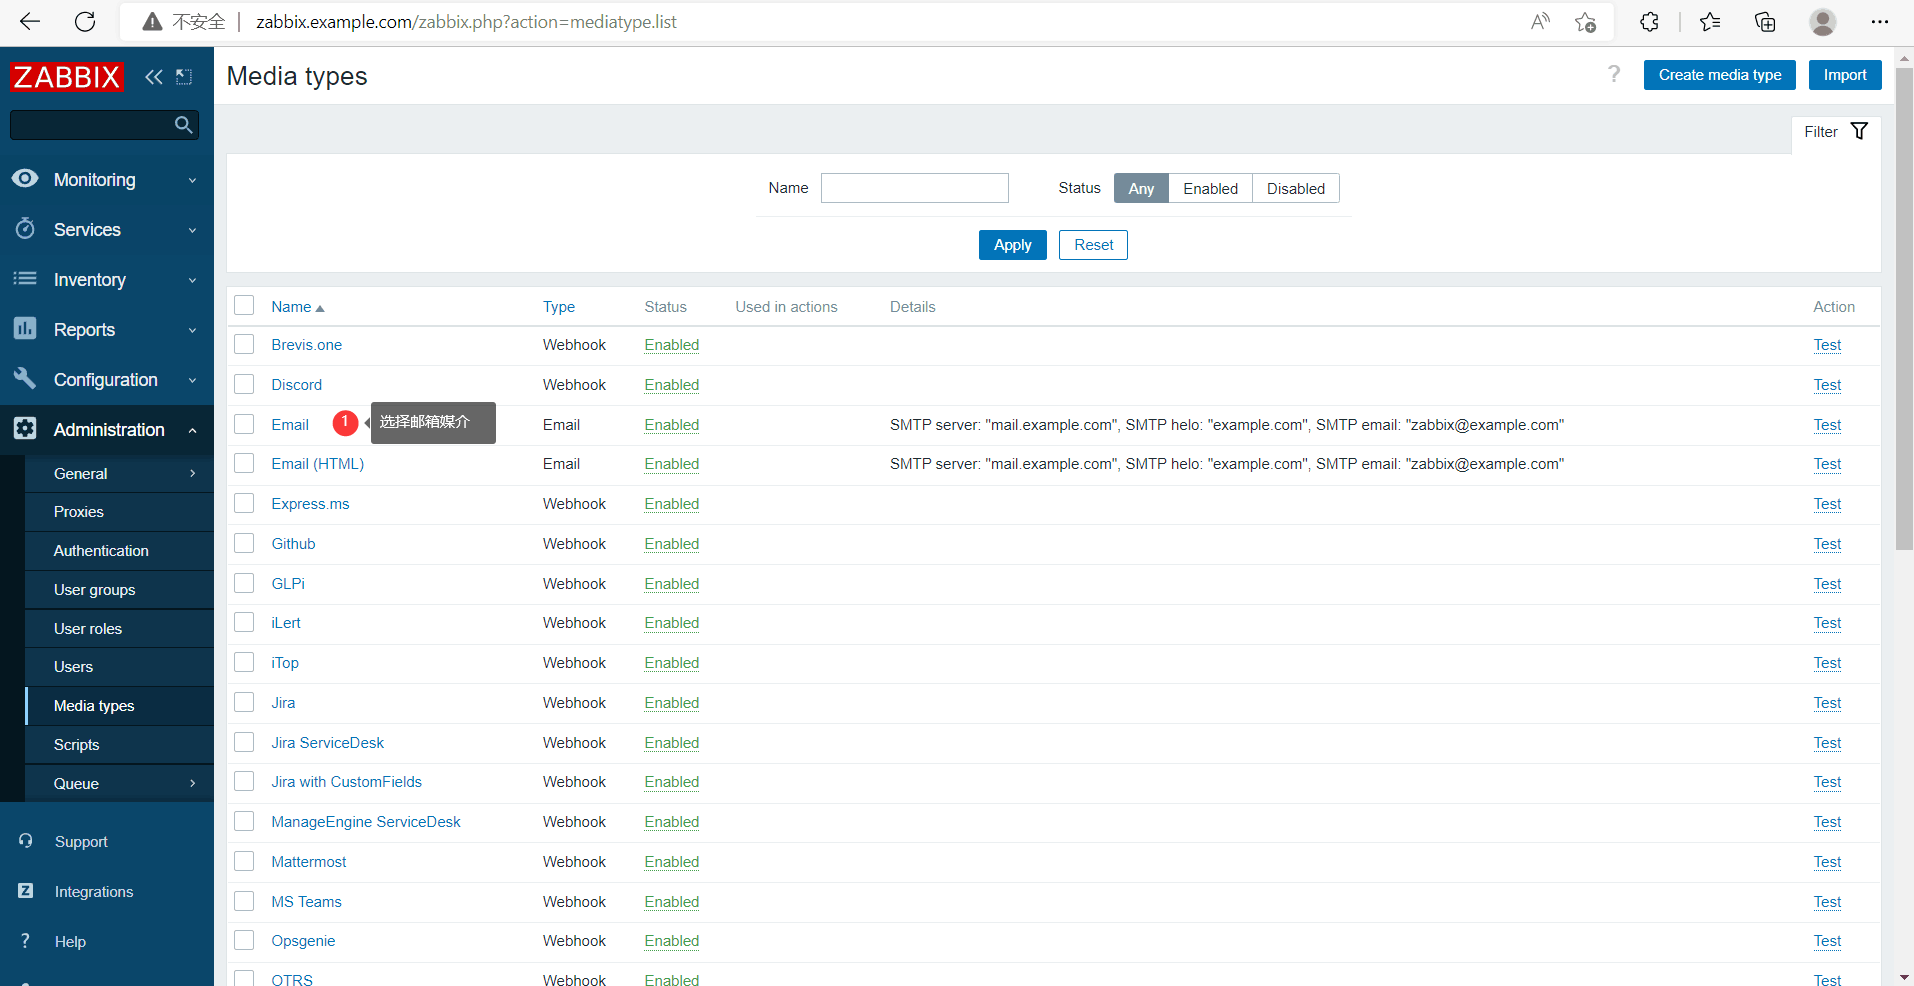Check the Discord row checkbox
This screenshot has height=986, width=1914.
pyautogui.click(x=244, y=384)
